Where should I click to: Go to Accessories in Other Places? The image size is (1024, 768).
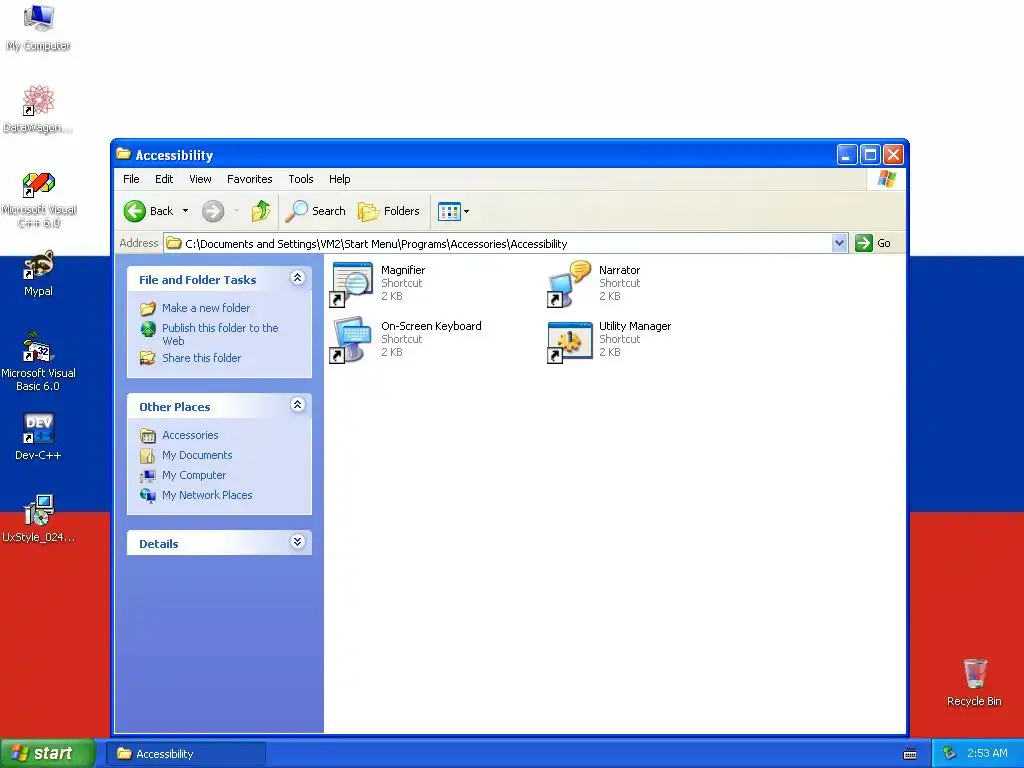tap(190, 435)
